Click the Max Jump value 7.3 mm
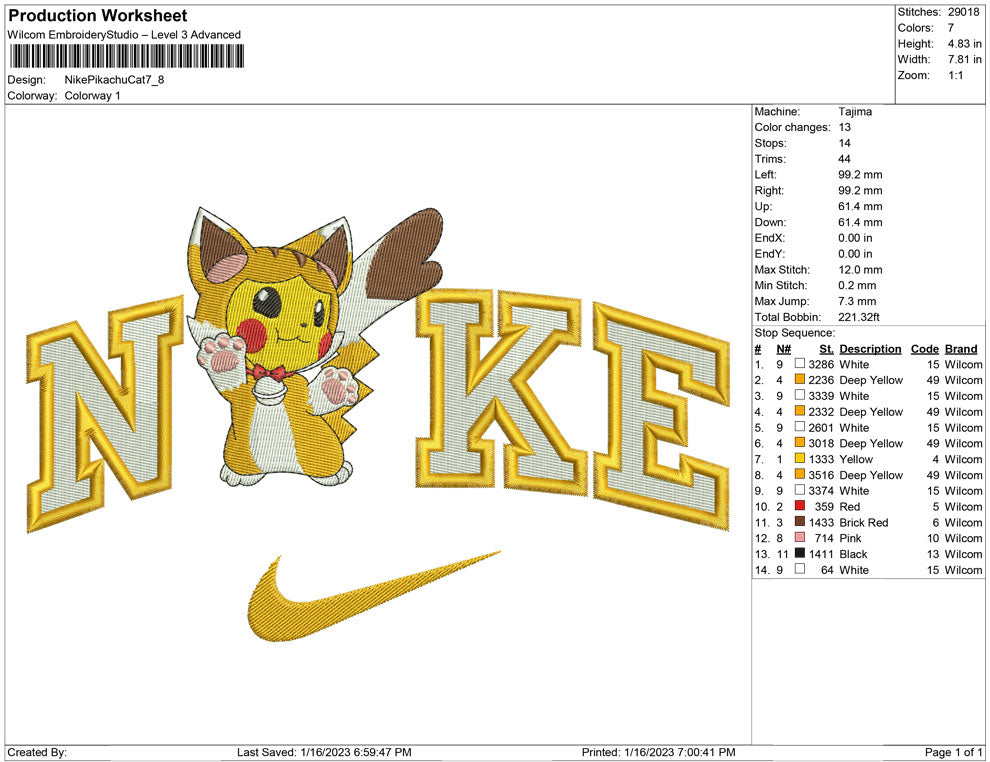 (x=857, y=301)
